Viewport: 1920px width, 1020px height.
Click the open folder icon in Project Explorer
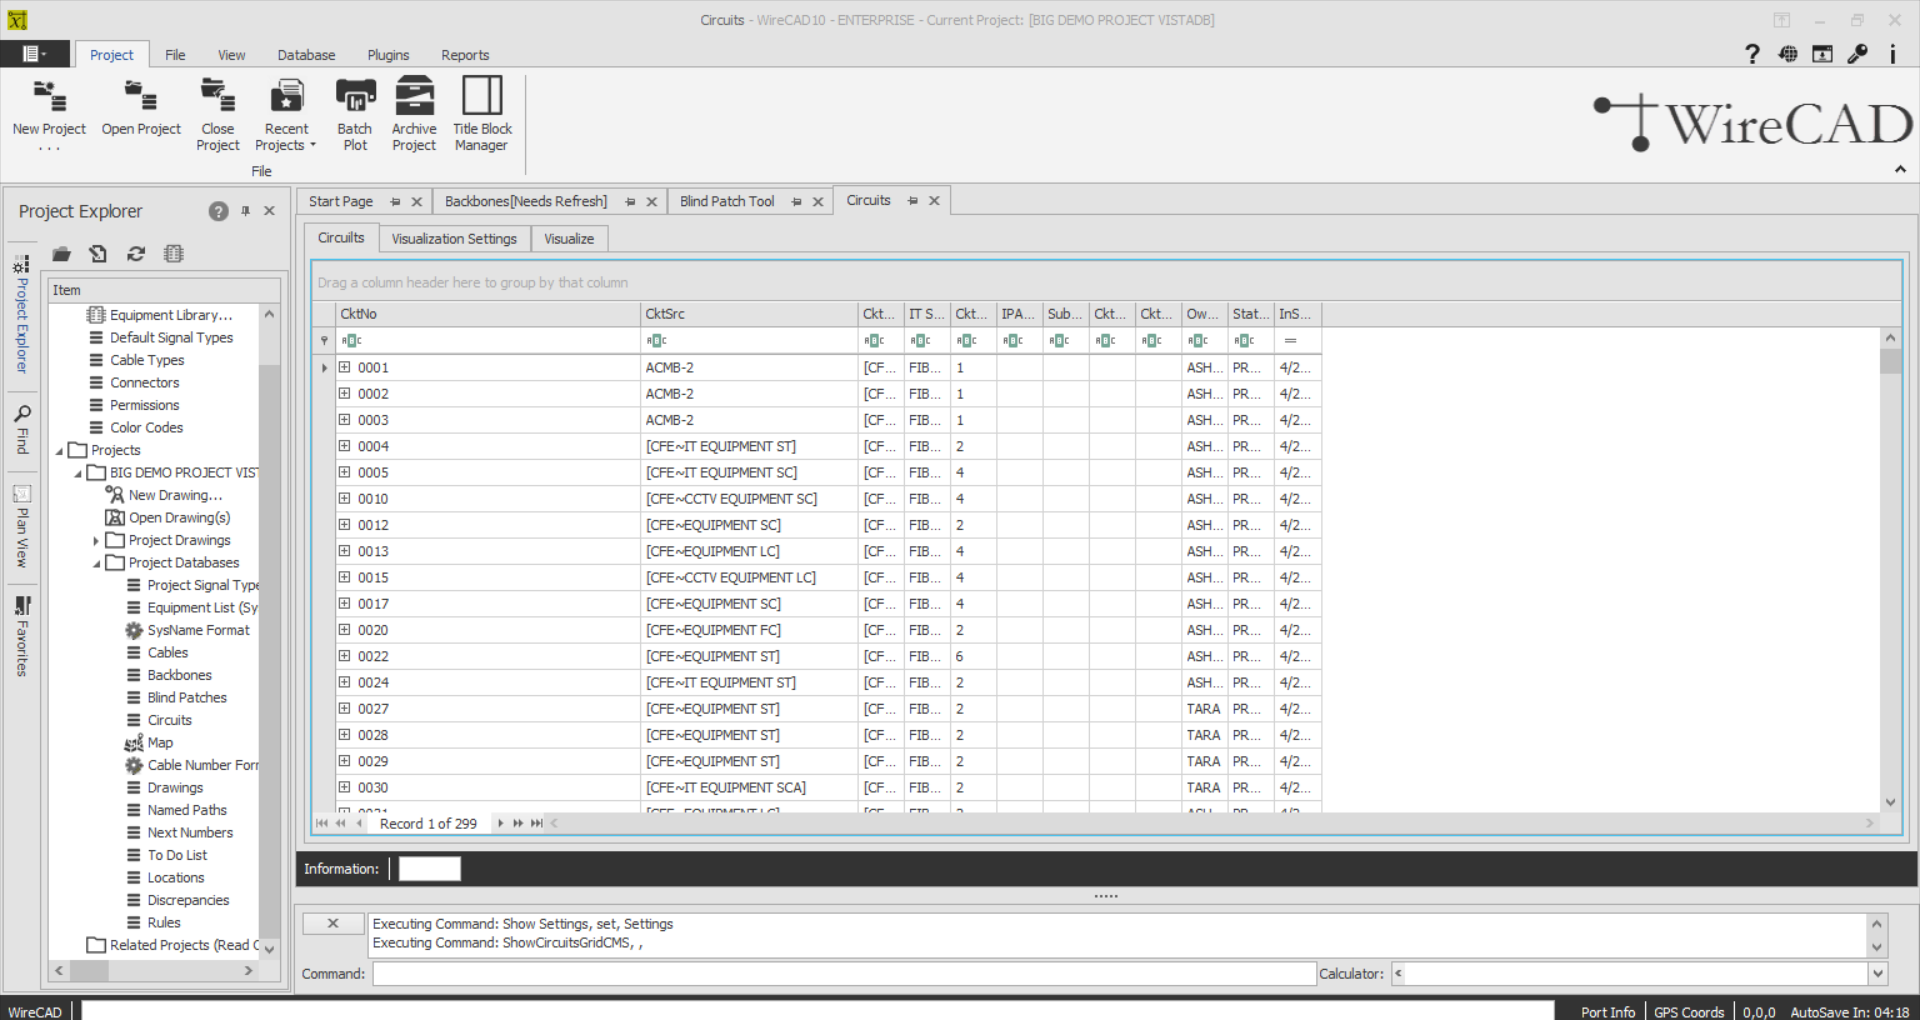tap(62, 254)
